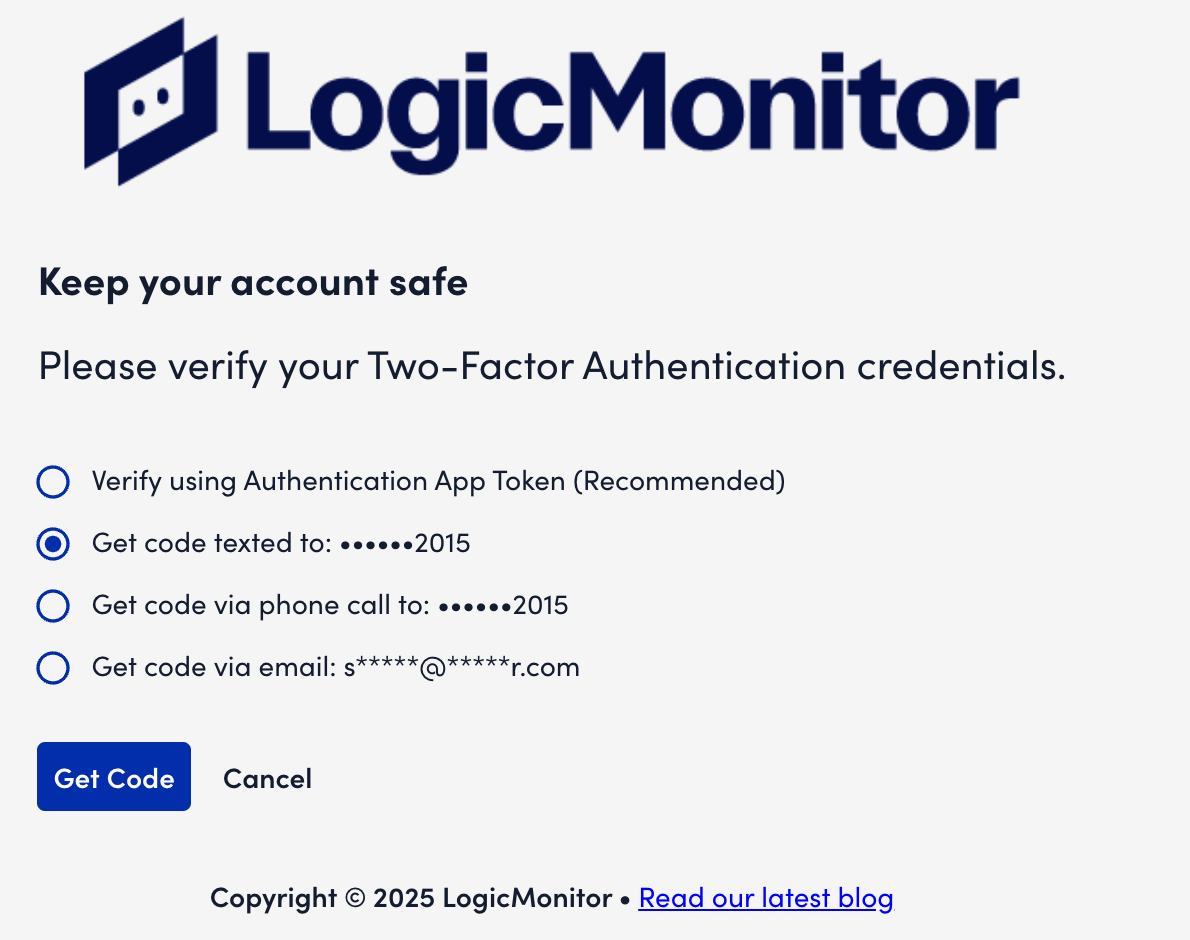Click the "Keep your account safe" heading
The width and height of the screenshot is (1190, 940).
coord(253,283)
